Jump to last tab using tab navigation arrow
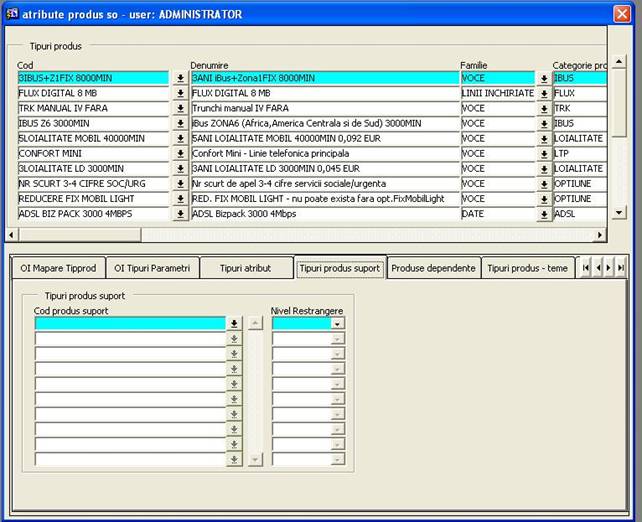 [x=621, y=268]
